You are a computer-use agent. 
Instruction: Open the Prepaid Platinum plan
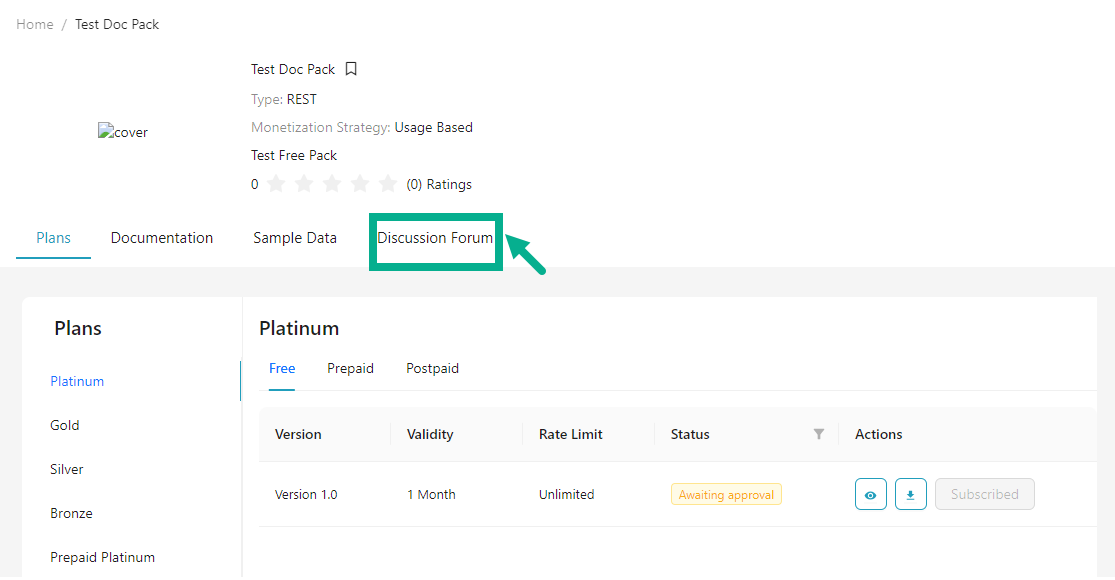(102, 557)
